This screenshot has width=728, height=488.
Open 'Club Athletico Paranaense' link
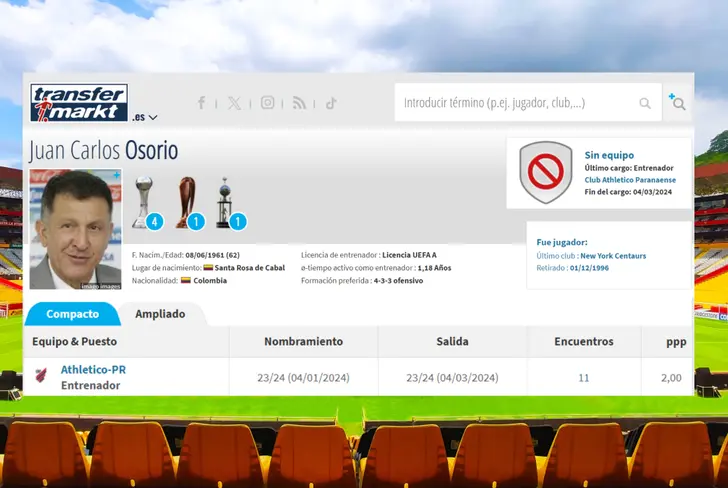630,180
